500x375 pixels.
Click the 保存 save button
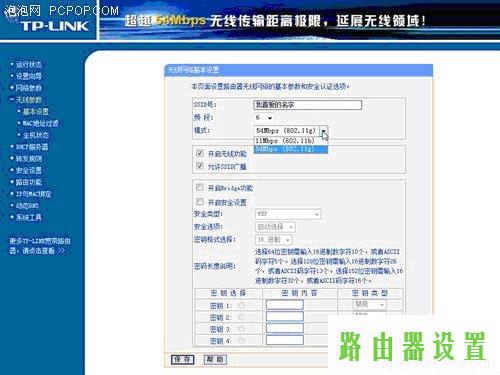182,359
